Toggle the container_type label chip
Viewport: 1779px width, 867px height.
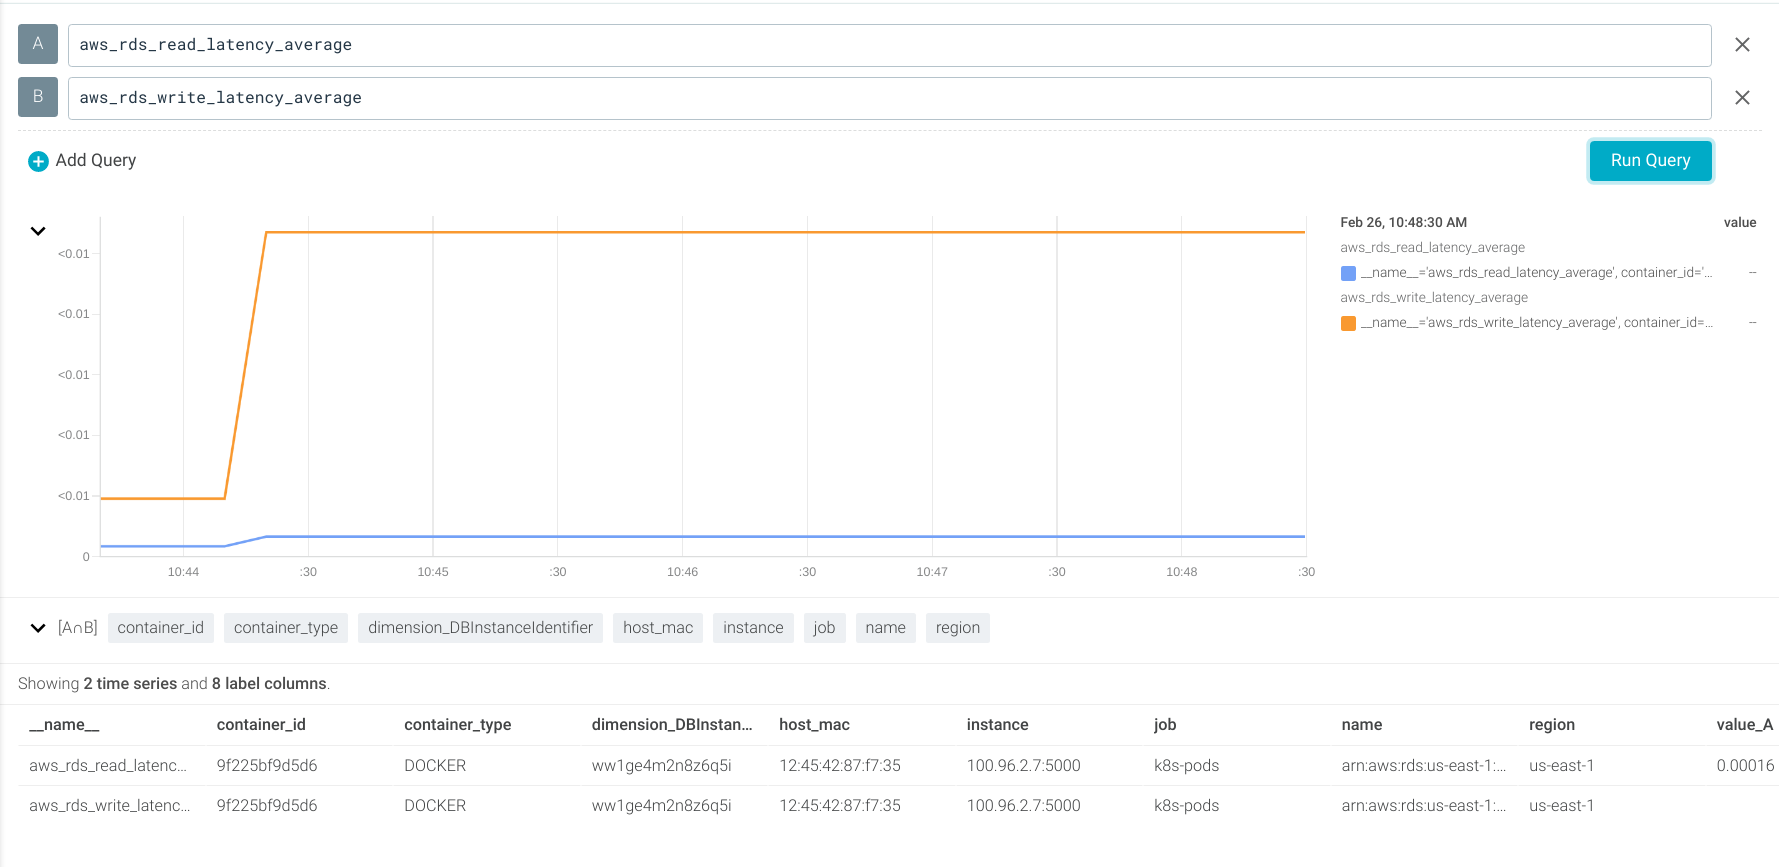(286, 628)
